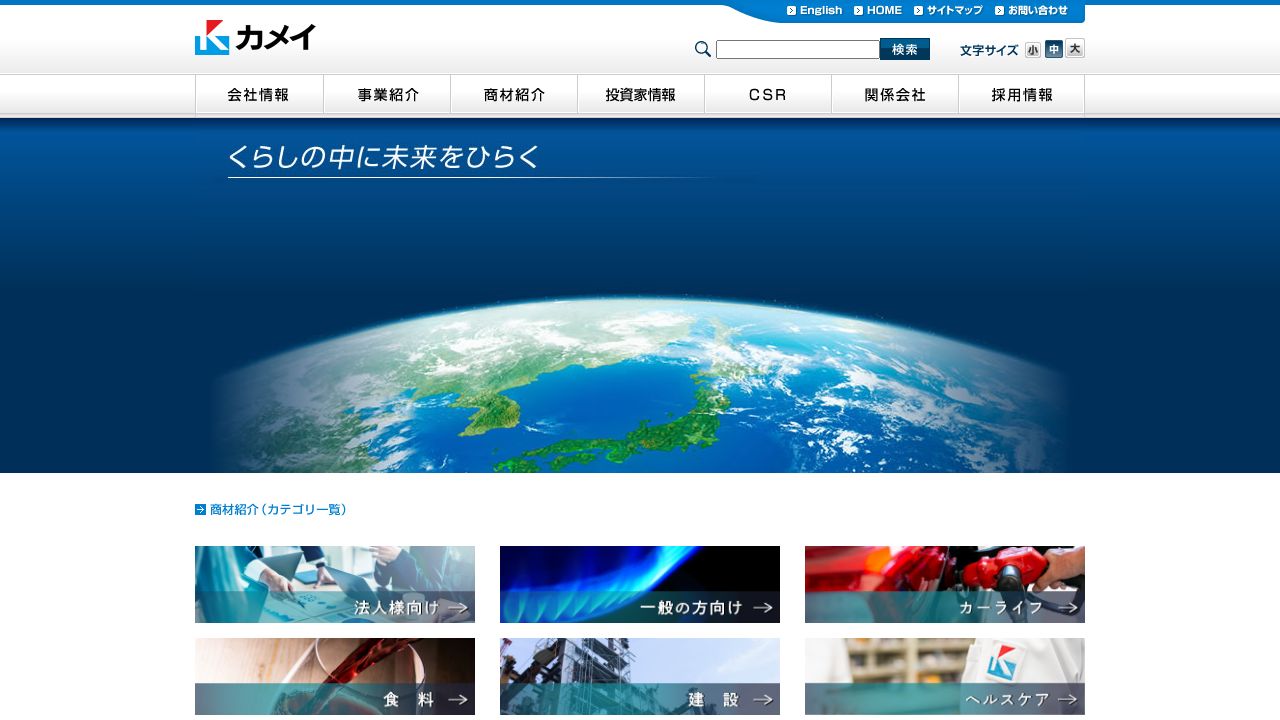Click the arrow icon on ヘルスケア banner

coord(1068,699)
